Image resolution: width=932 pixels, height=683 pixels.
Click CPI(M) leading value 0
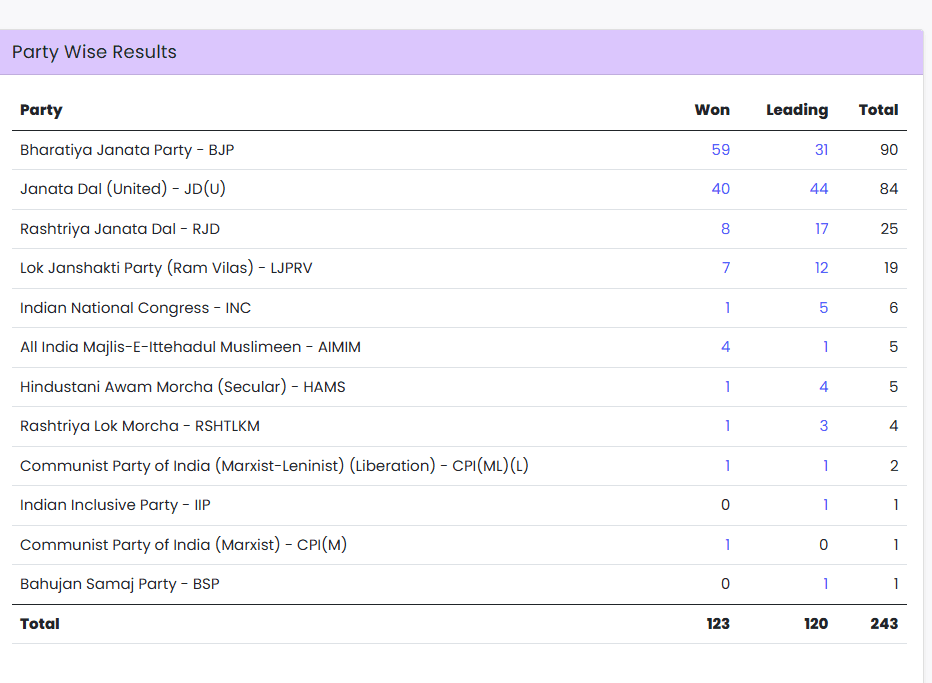823,545
